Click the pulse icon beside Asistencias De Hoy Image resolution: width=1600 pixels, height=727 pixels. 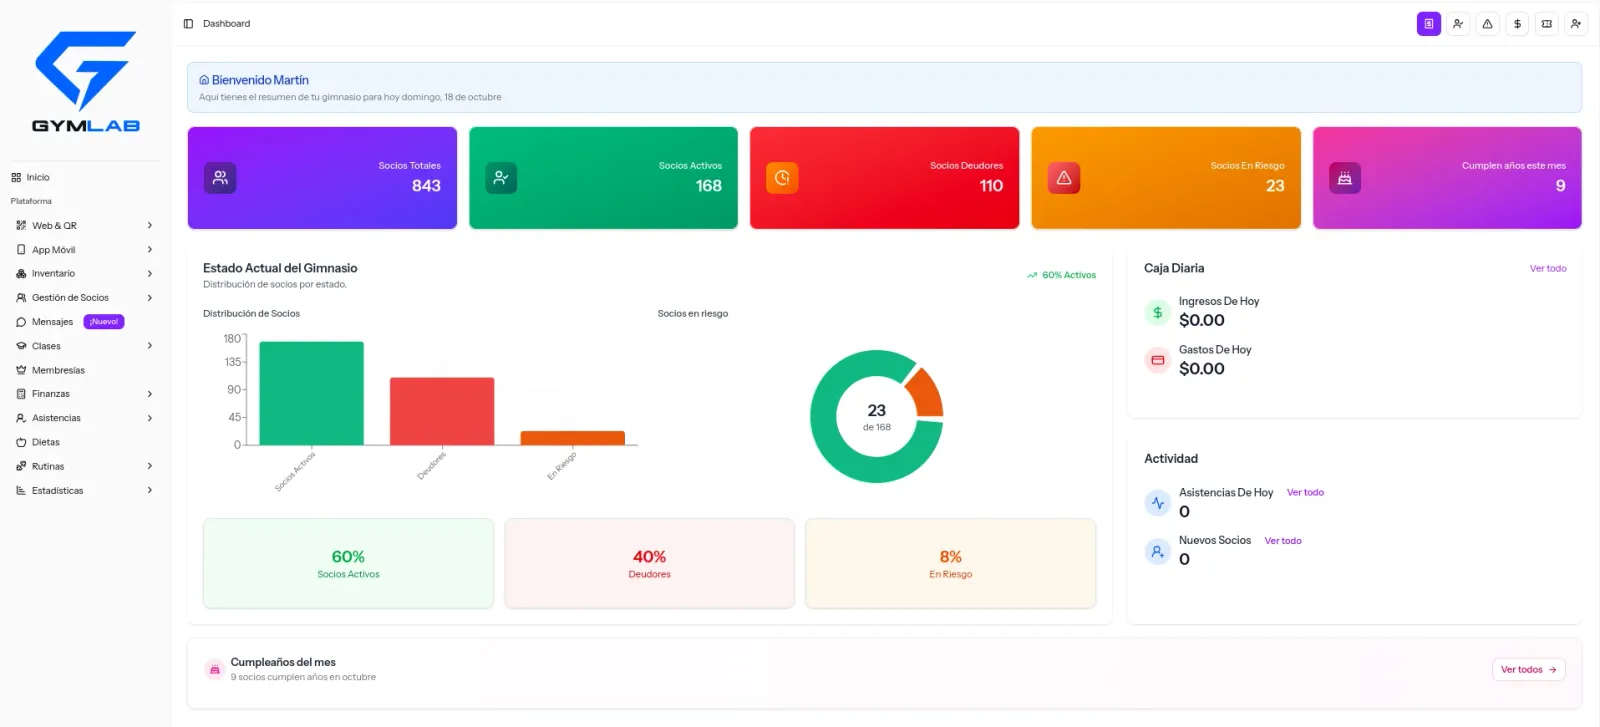1158,503
